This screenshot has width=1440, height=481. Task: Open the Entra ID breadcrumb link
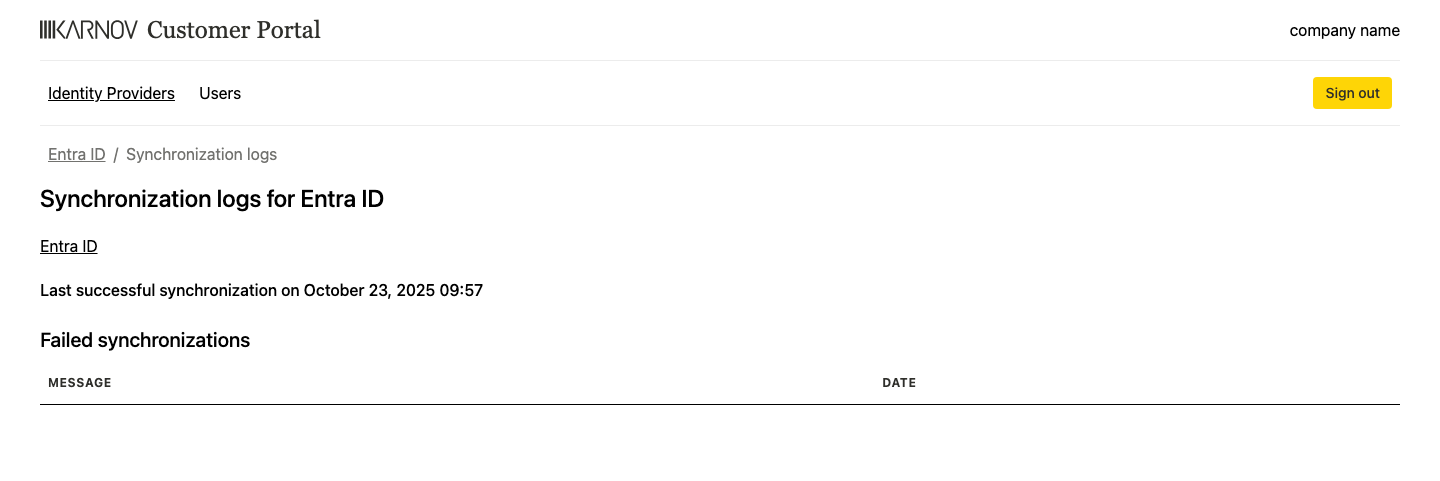tap(76, 154)
